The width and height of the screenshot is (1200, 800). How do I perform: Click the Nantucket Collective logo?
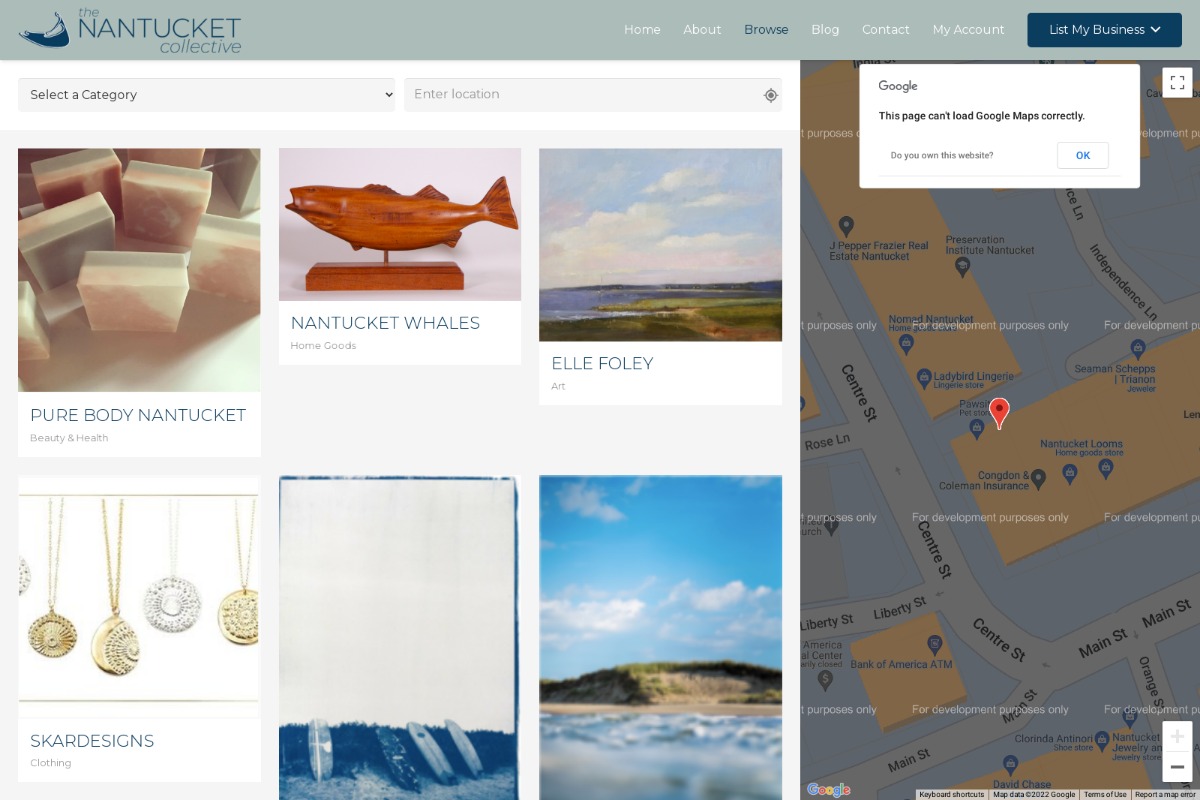tap(130, 30)
